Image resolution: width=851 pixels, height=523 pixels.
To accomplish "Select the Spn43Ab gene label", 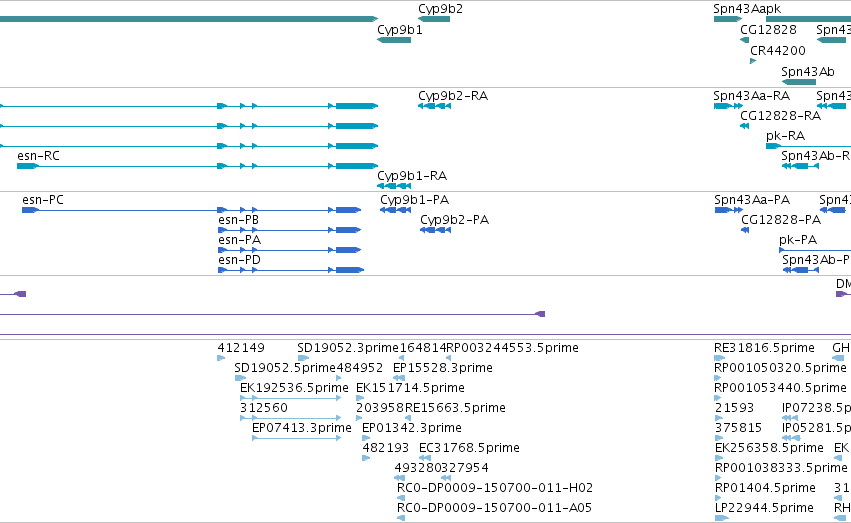I will click(808, 72).
